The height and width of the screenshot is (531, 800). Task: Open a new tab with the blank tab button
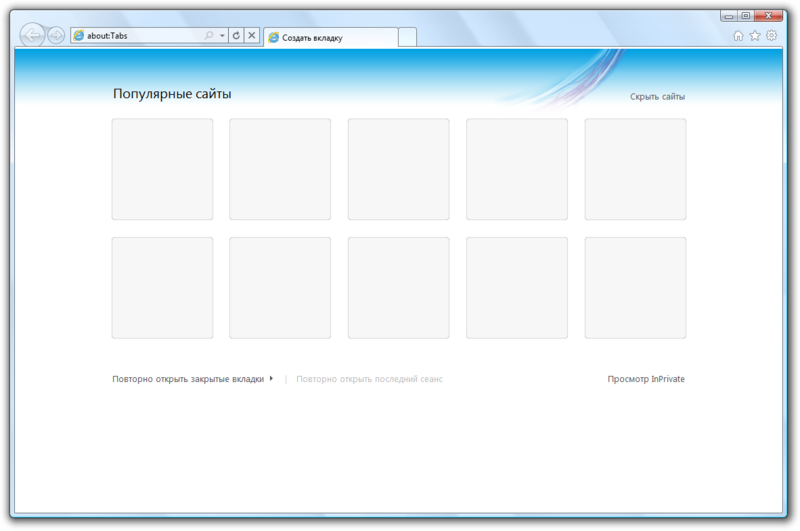(407, 37)
